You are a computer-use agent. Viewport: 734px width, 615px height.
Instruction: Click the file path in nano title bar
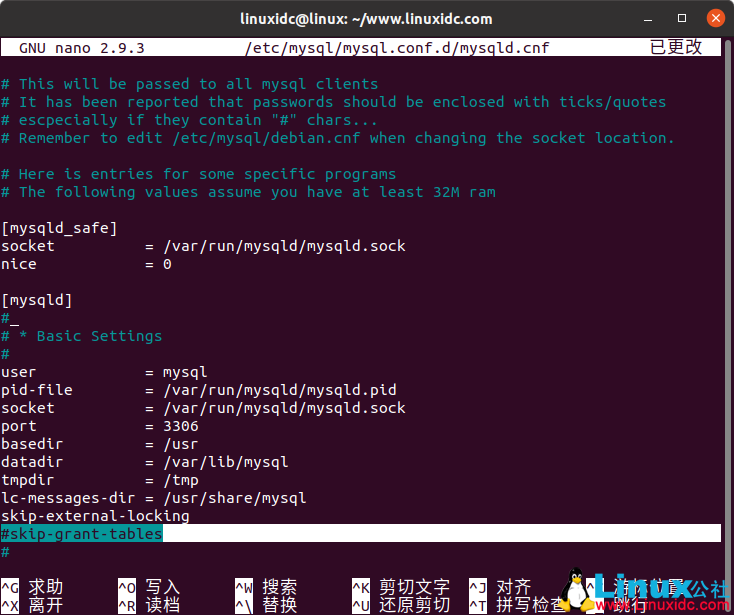[x=397, y=48]
